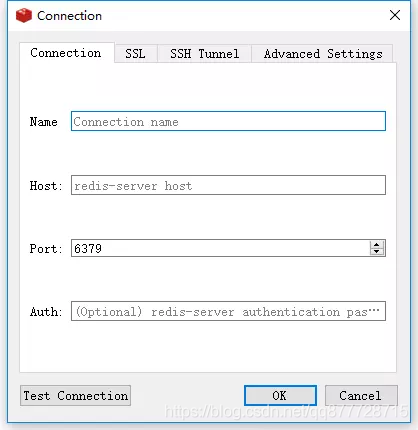Click the Name label
The width and height of the screenshot is (418, 430).
click(43, 122)
